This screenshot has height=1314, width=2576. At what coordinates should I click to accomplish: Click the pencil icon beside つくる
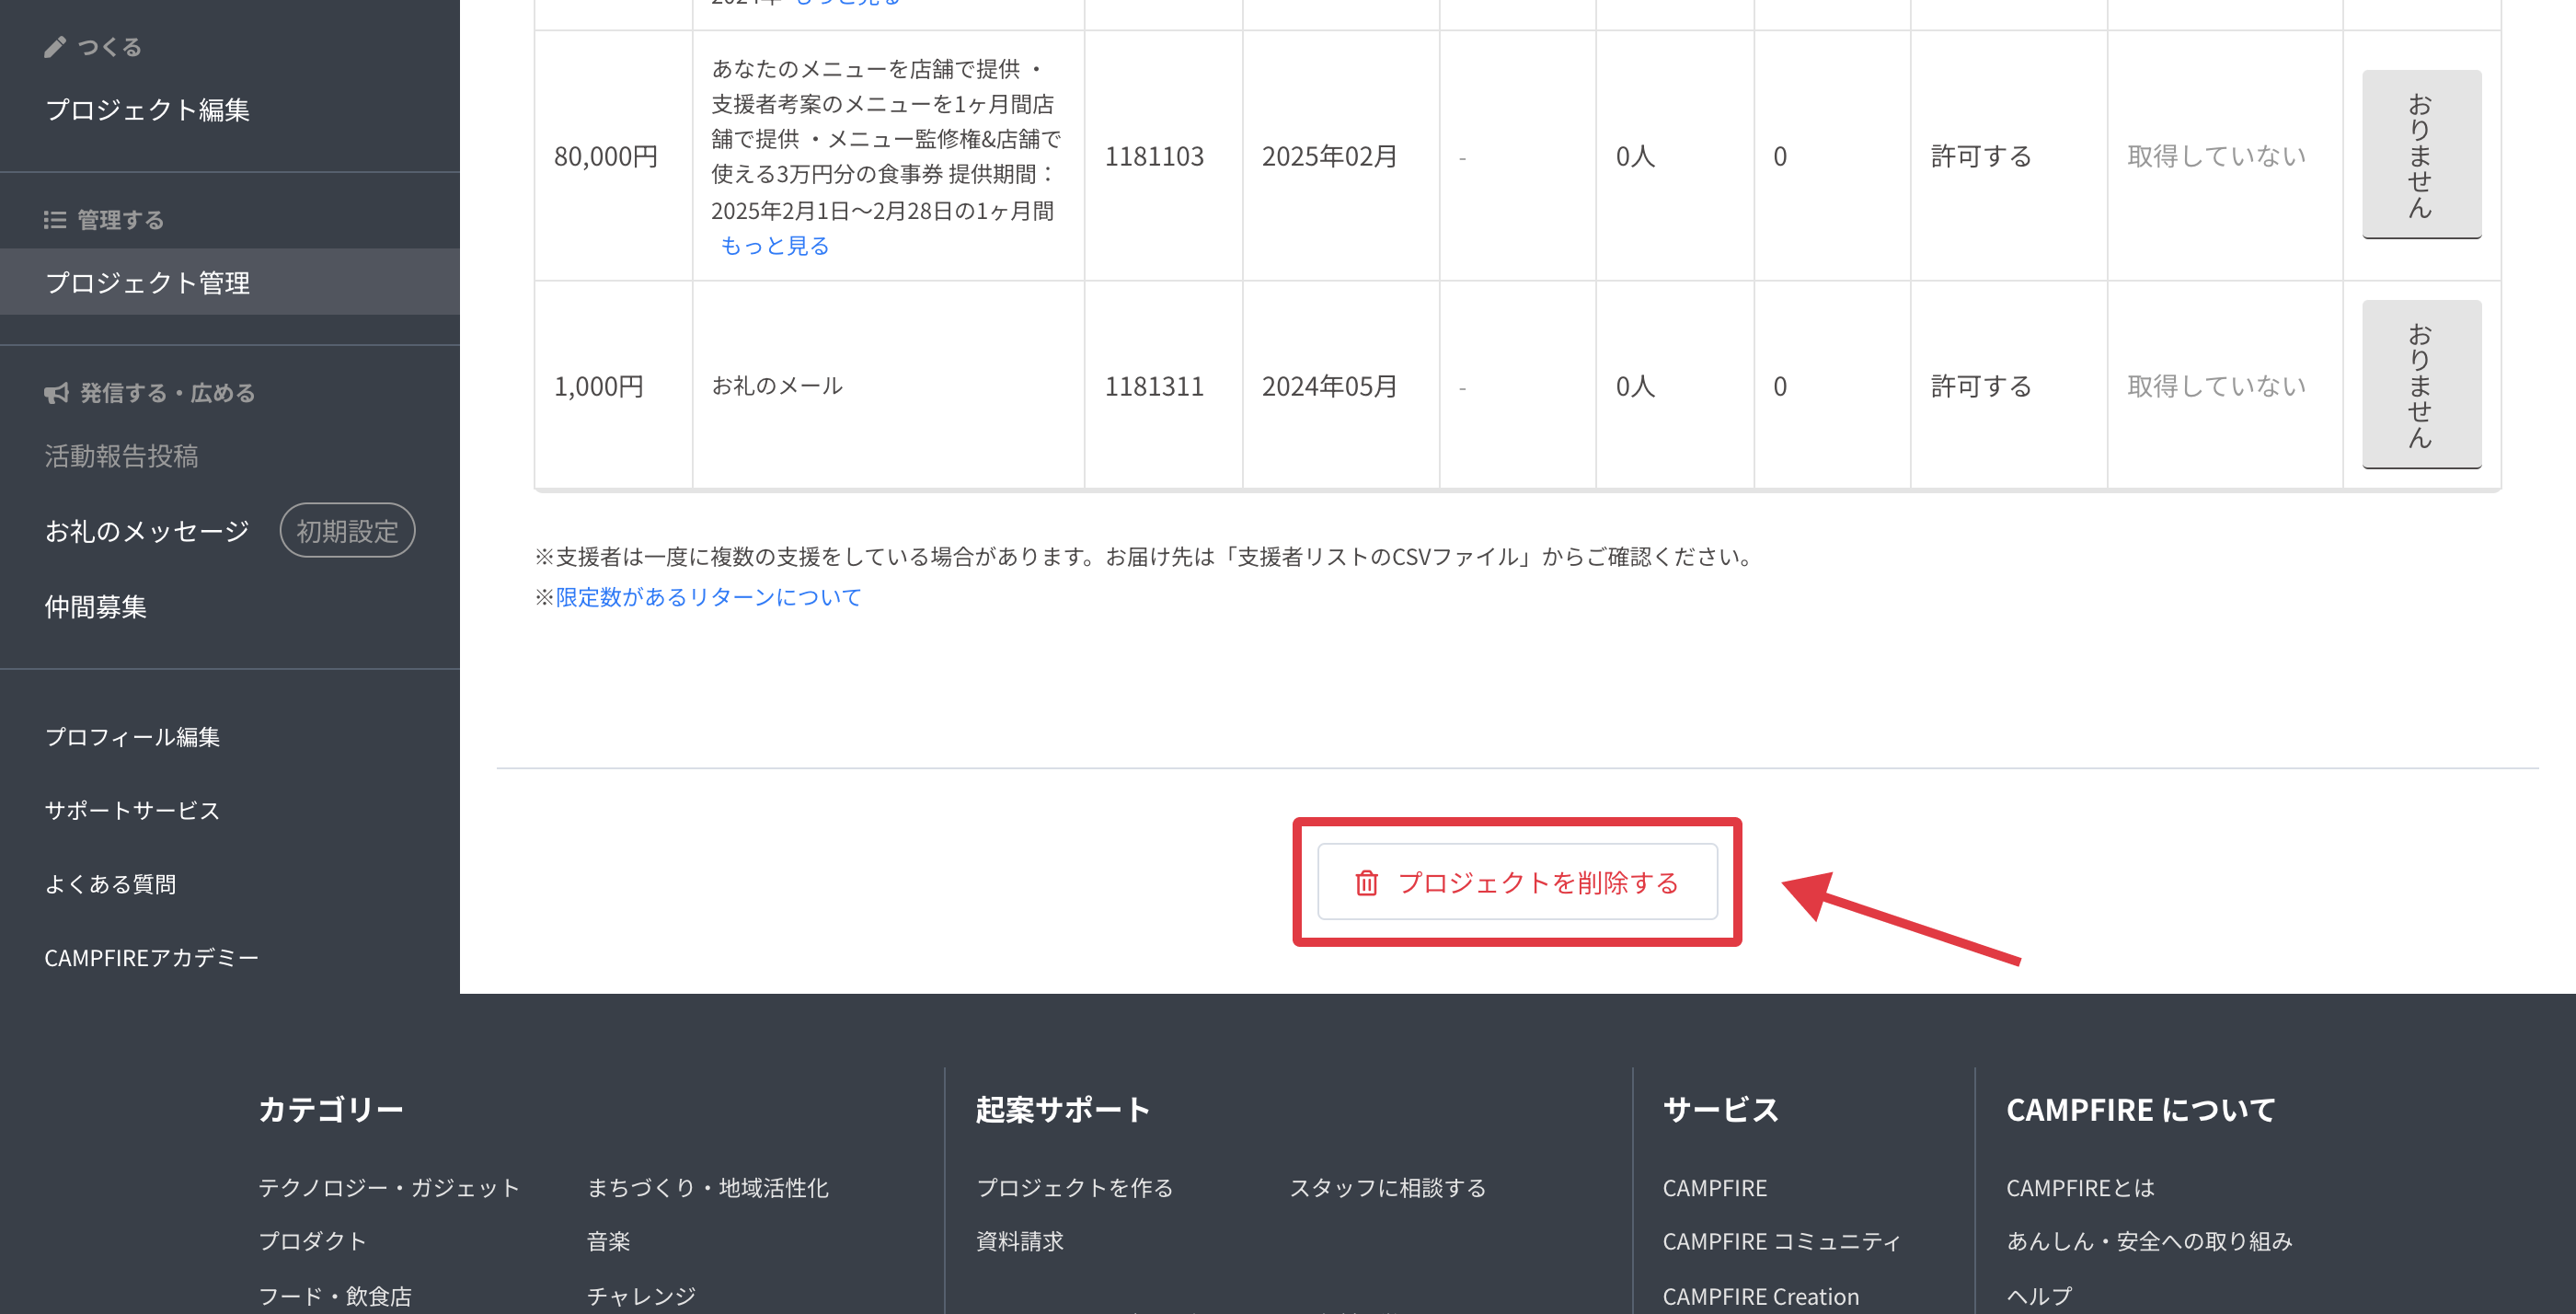(x=55, y=47)
